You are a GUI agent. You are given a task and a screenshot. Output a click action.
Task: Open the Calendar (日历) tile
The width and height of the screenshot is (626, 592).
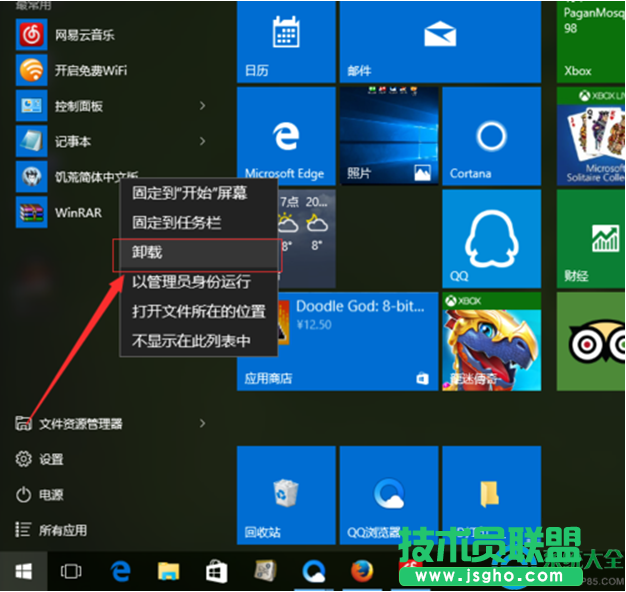pyautogui.click(x=285, y=40)
